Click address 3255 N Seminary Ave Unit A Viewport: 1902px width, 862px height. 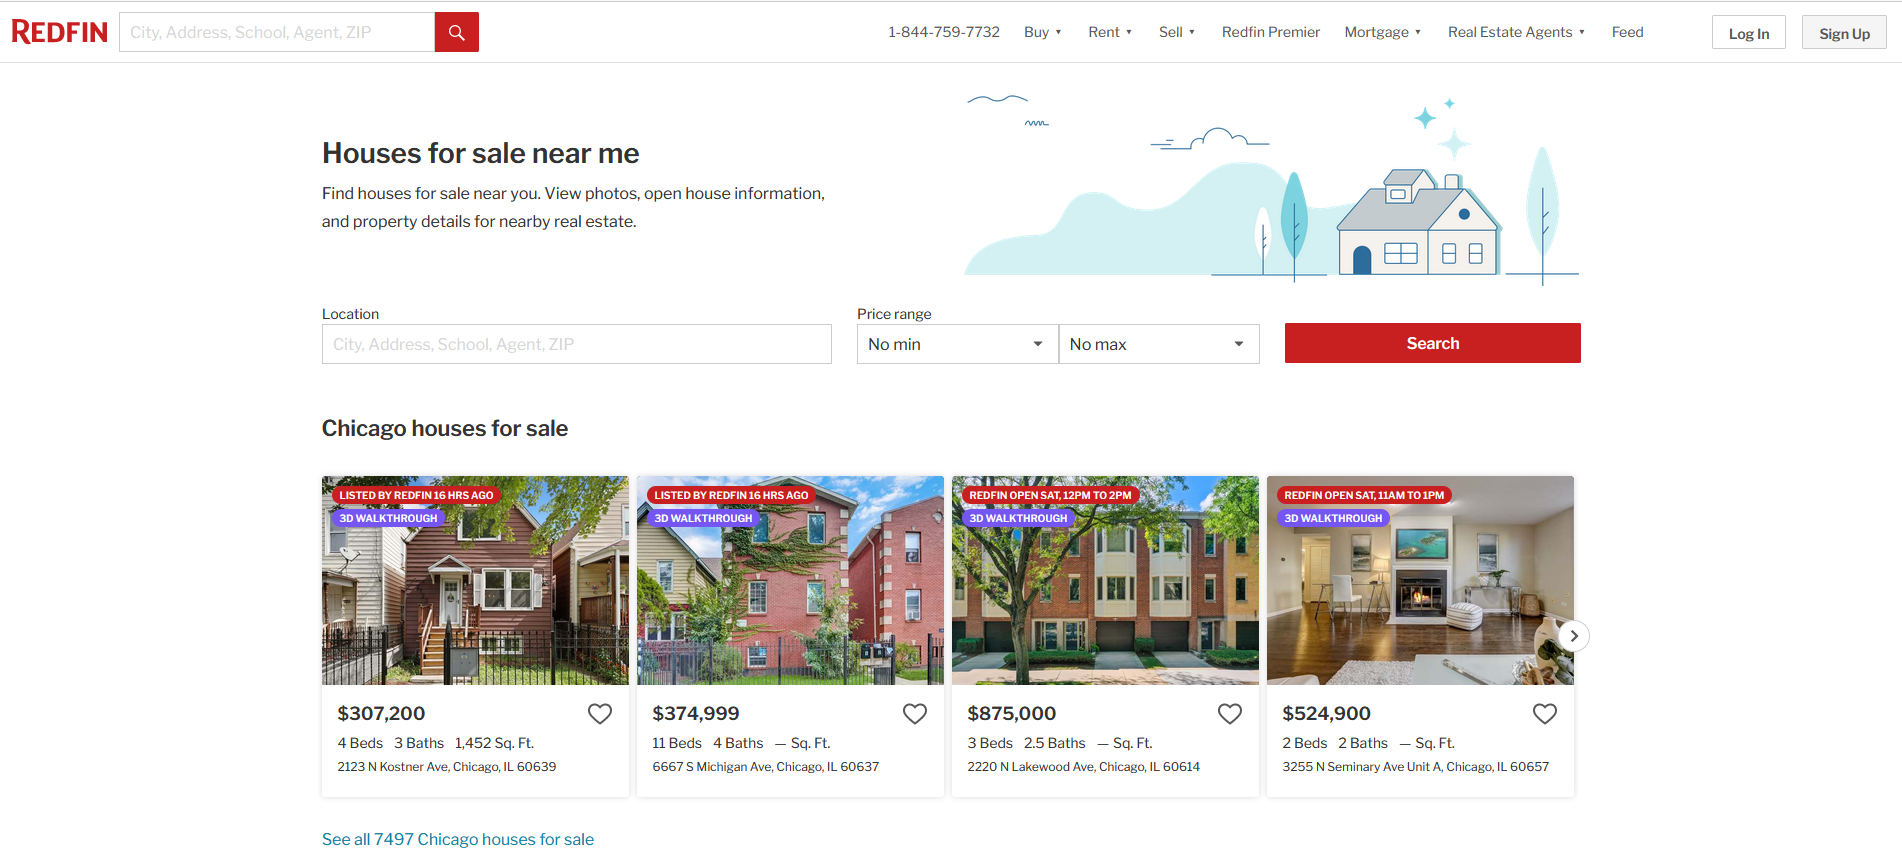click(1415, 767)
